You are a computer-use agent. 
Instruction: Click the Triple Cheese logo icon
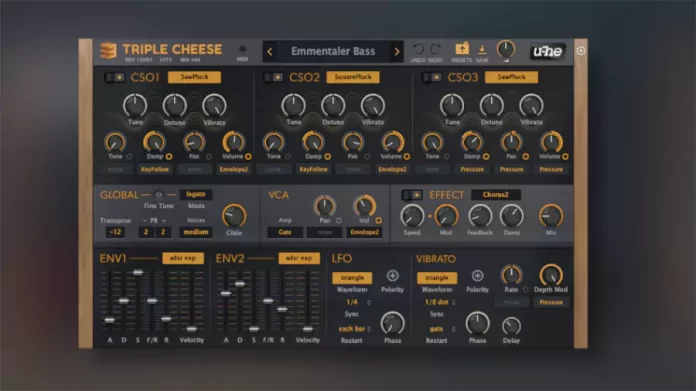pyautogui.click(x=108, y=51)
